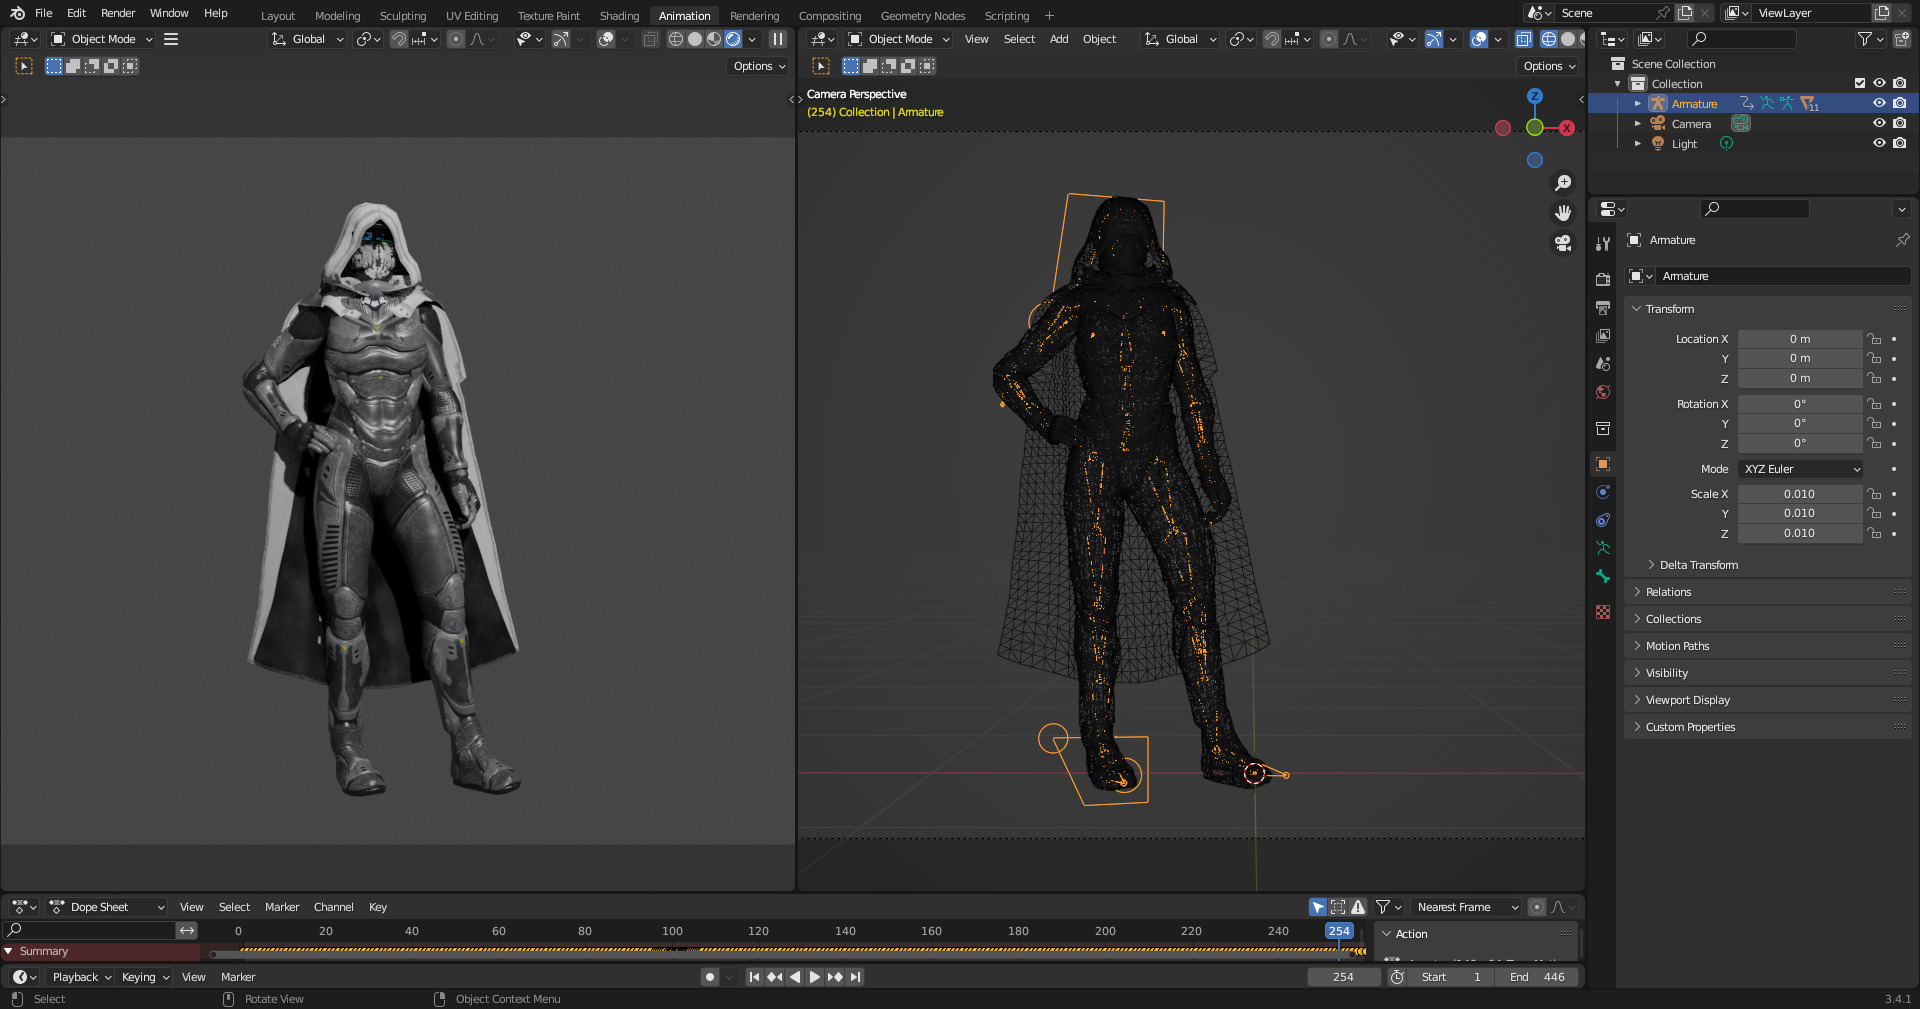Screen dimensions: 1920x1009
Task: Open the Armature data properties tab
Action: tap(1603, 548)
